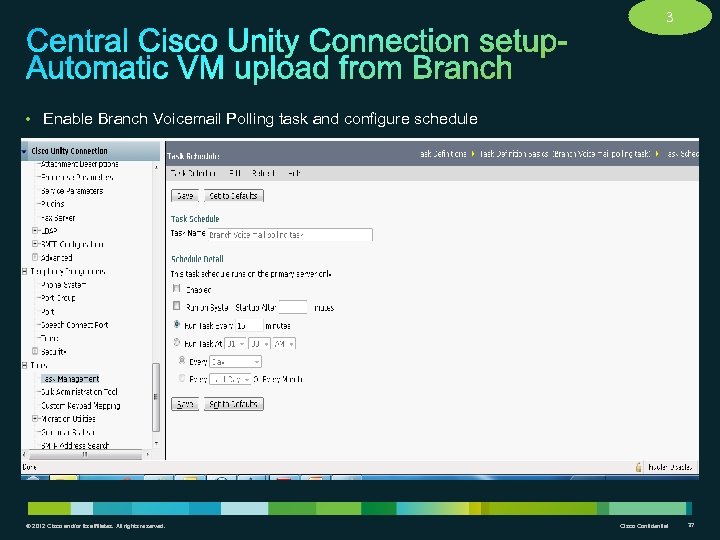Click the Task Name input field
Image resolution: width=720 pixels, height=540 pixels.
pos(290,235)
